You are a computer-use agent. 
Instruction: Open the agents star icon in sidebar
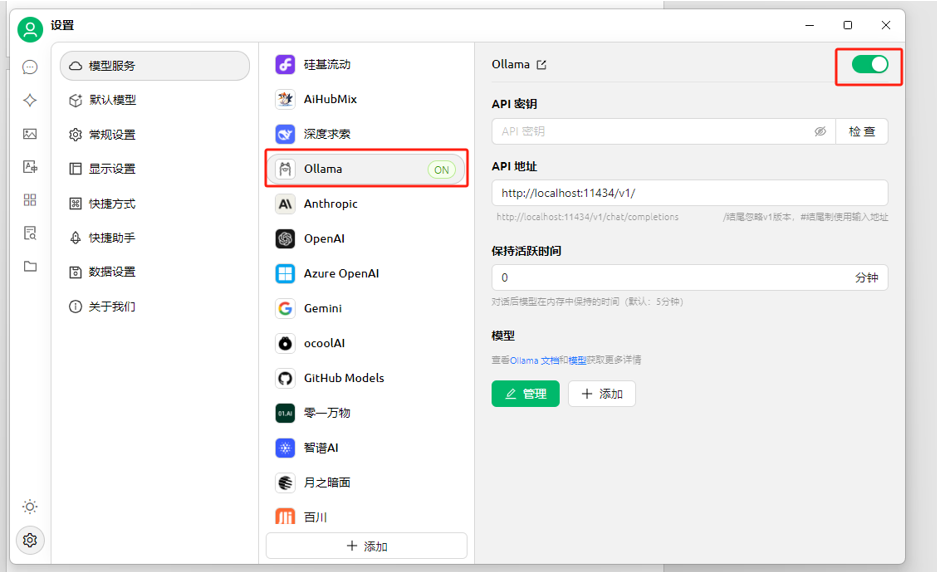click(x=30, y=100)
